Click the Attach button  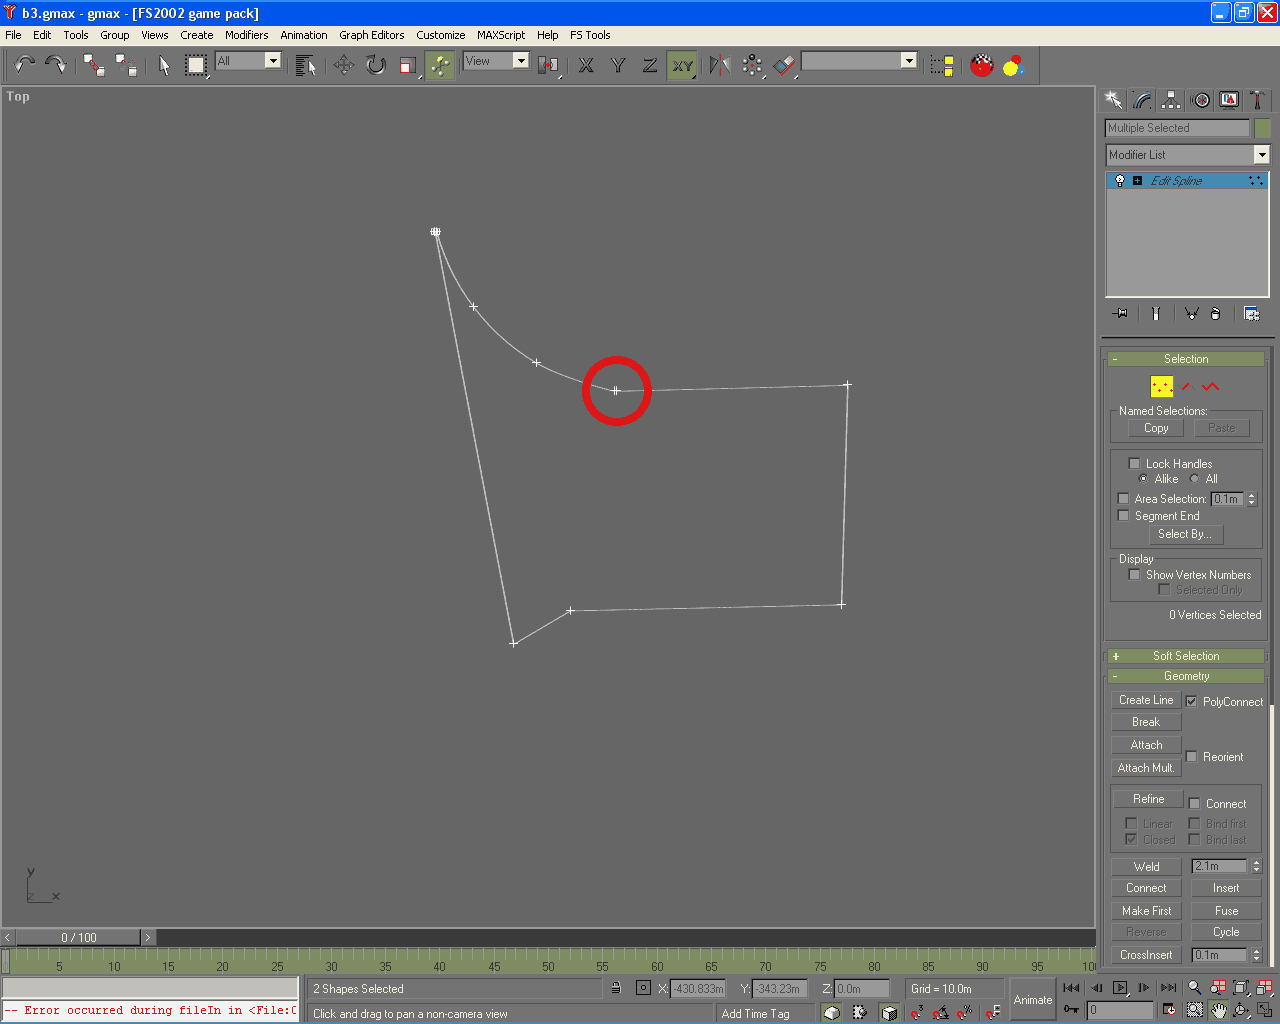(x=1146, y=745)
